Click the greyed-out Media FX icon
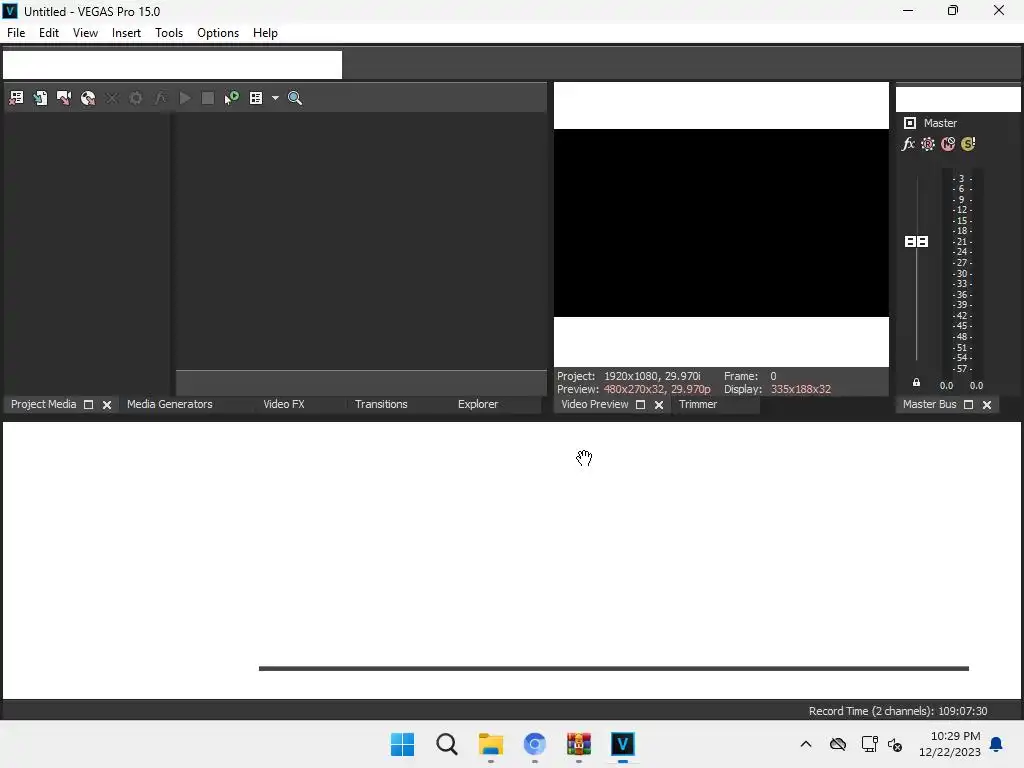The height and width of the screenshot is (768, 1024). (x=161, y=98)
